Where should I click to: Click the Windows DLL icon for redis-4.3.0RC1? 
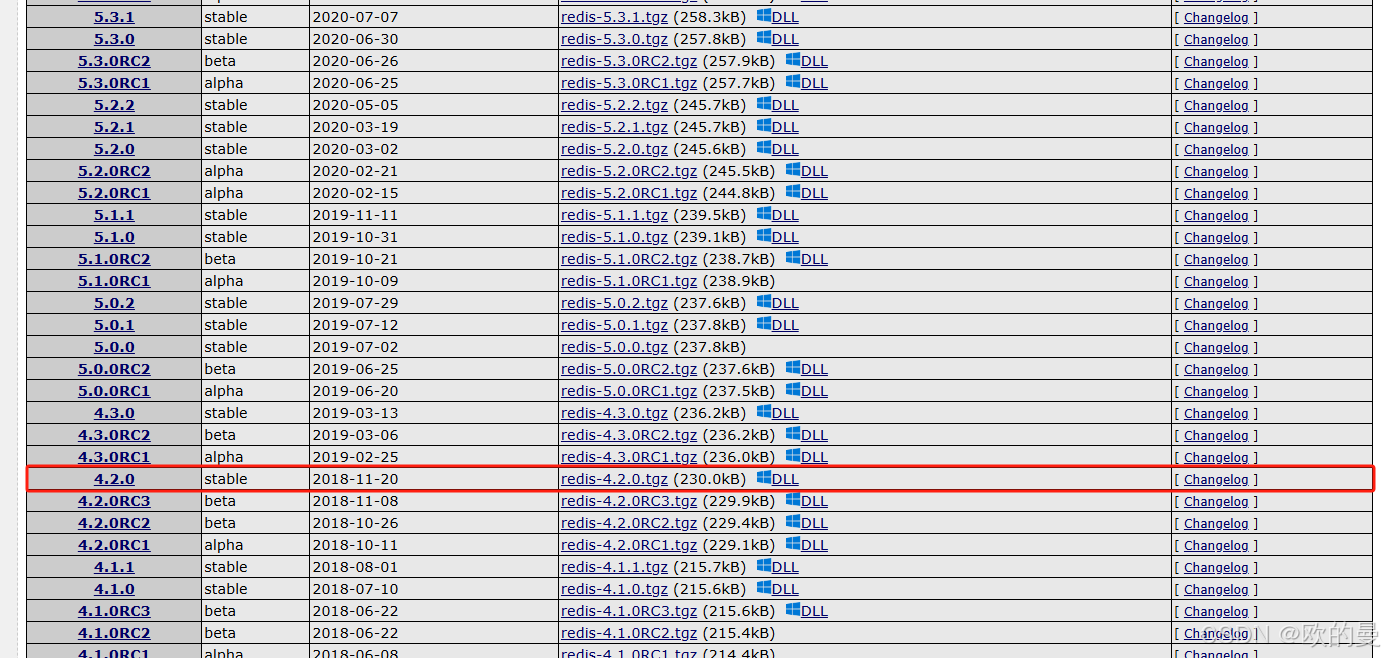[793, 456]
